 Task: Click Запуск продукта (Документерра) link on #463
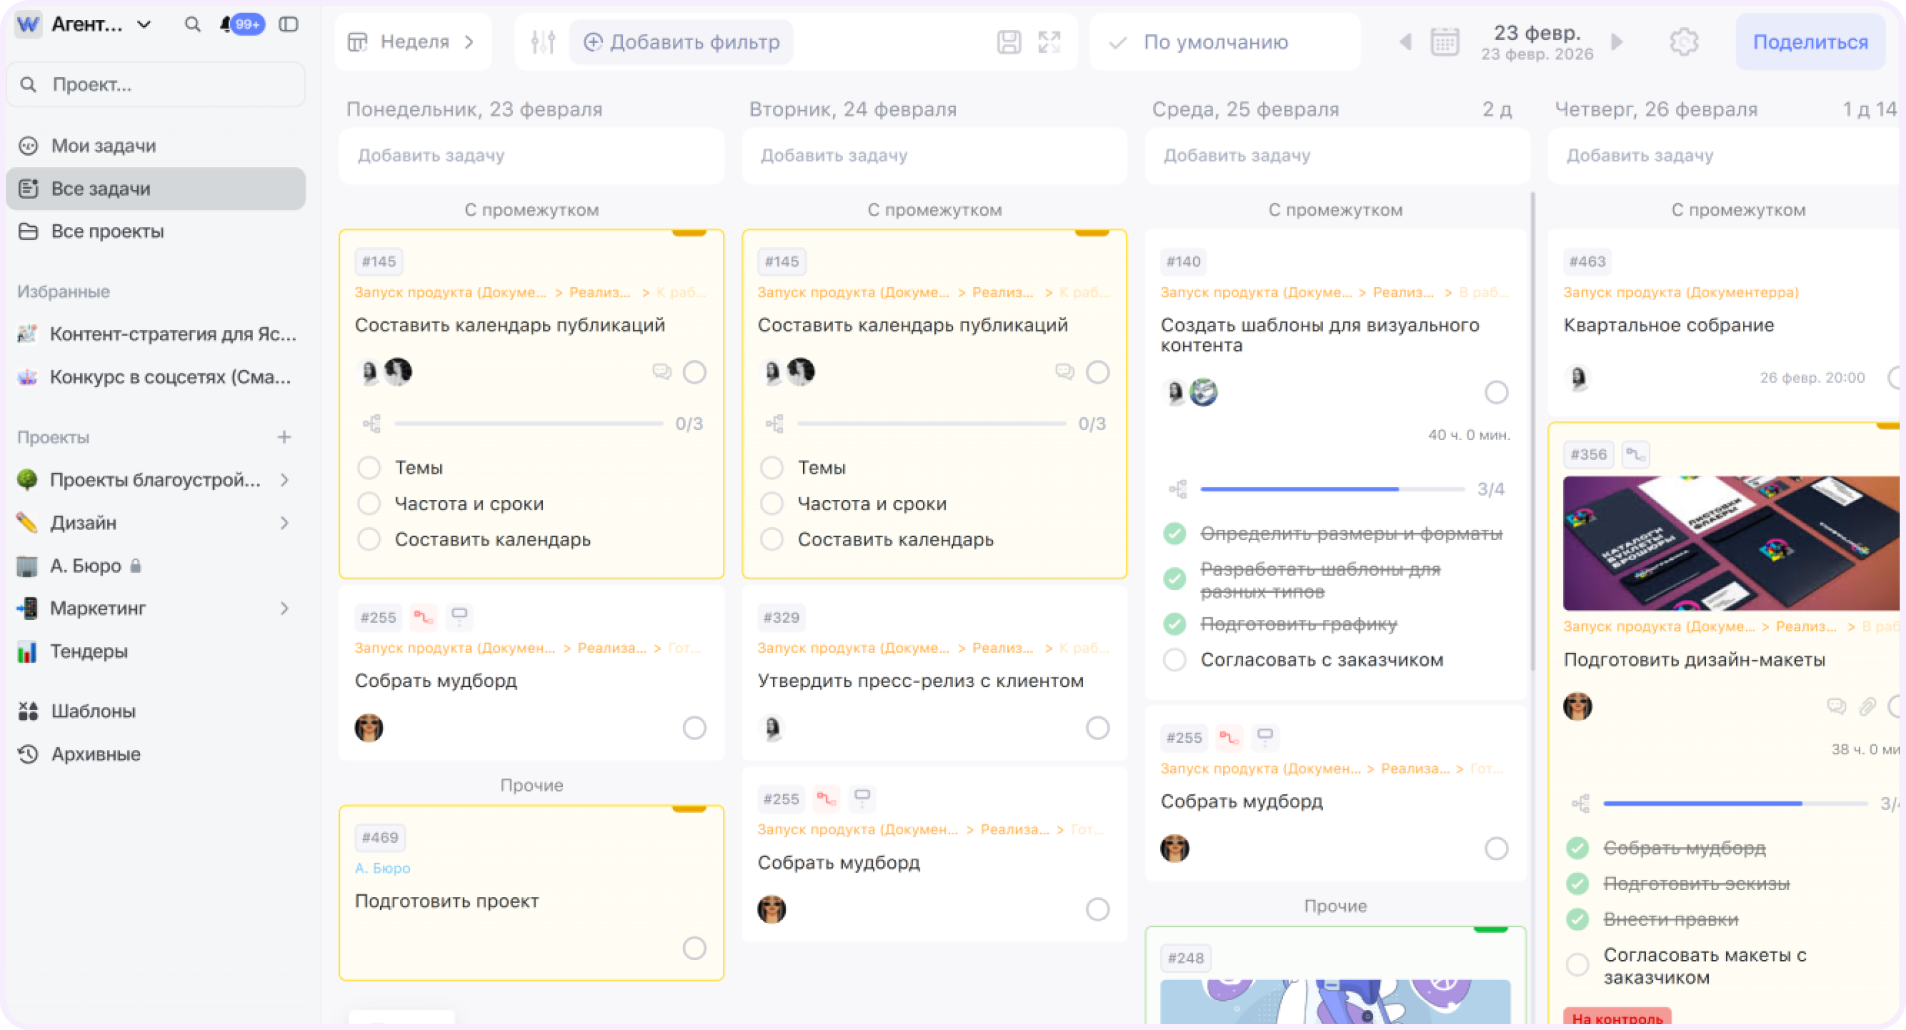[1680, 292]
